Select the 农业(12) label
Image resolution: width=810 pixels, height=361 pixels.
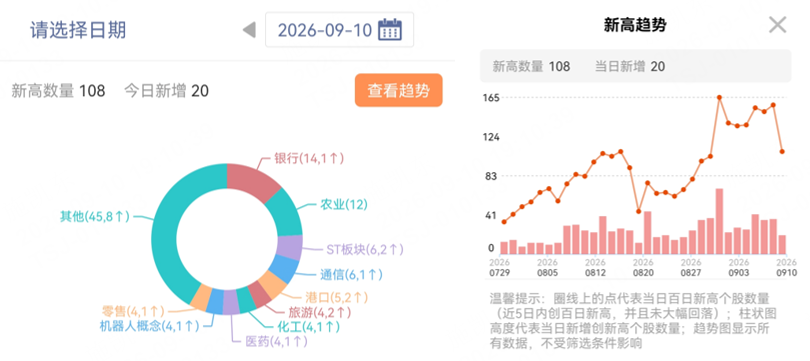point(344,205)
